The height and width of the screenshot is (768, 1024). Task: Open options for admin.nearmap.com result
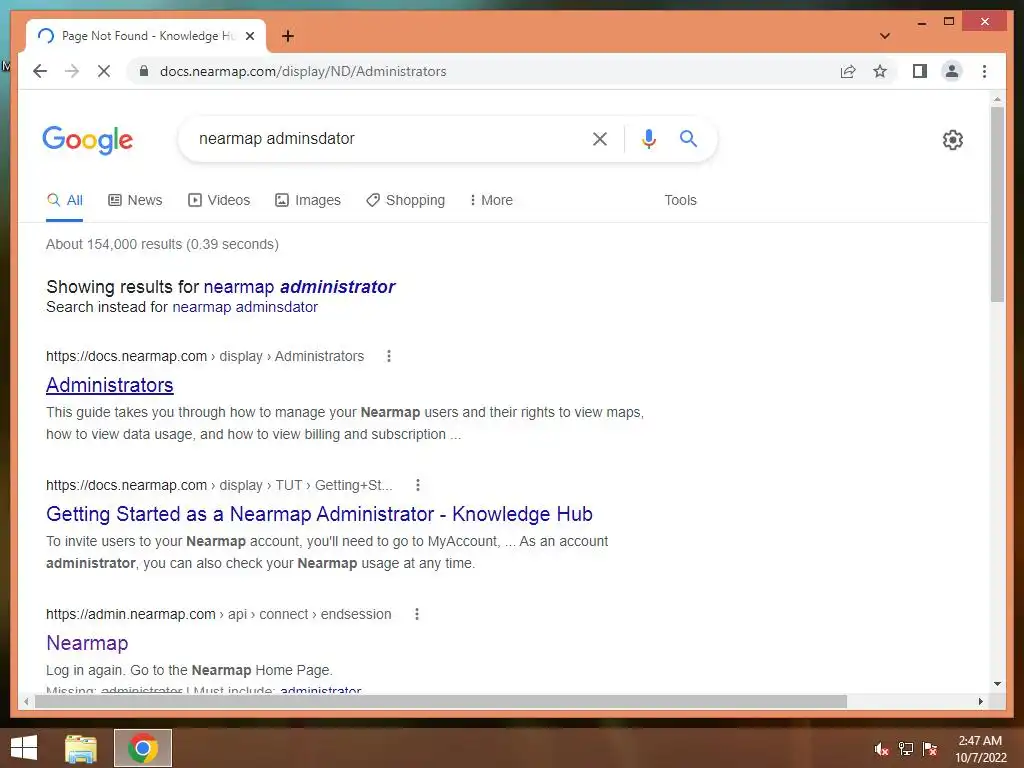coord(417,614)
